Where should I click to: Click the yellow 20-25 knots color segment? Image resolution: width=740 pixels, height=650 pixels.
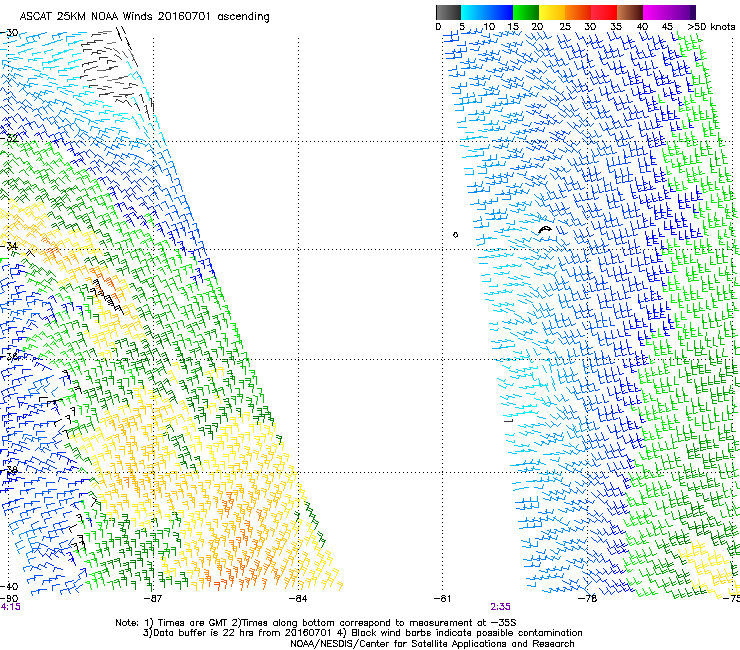(x=552, y=12)
